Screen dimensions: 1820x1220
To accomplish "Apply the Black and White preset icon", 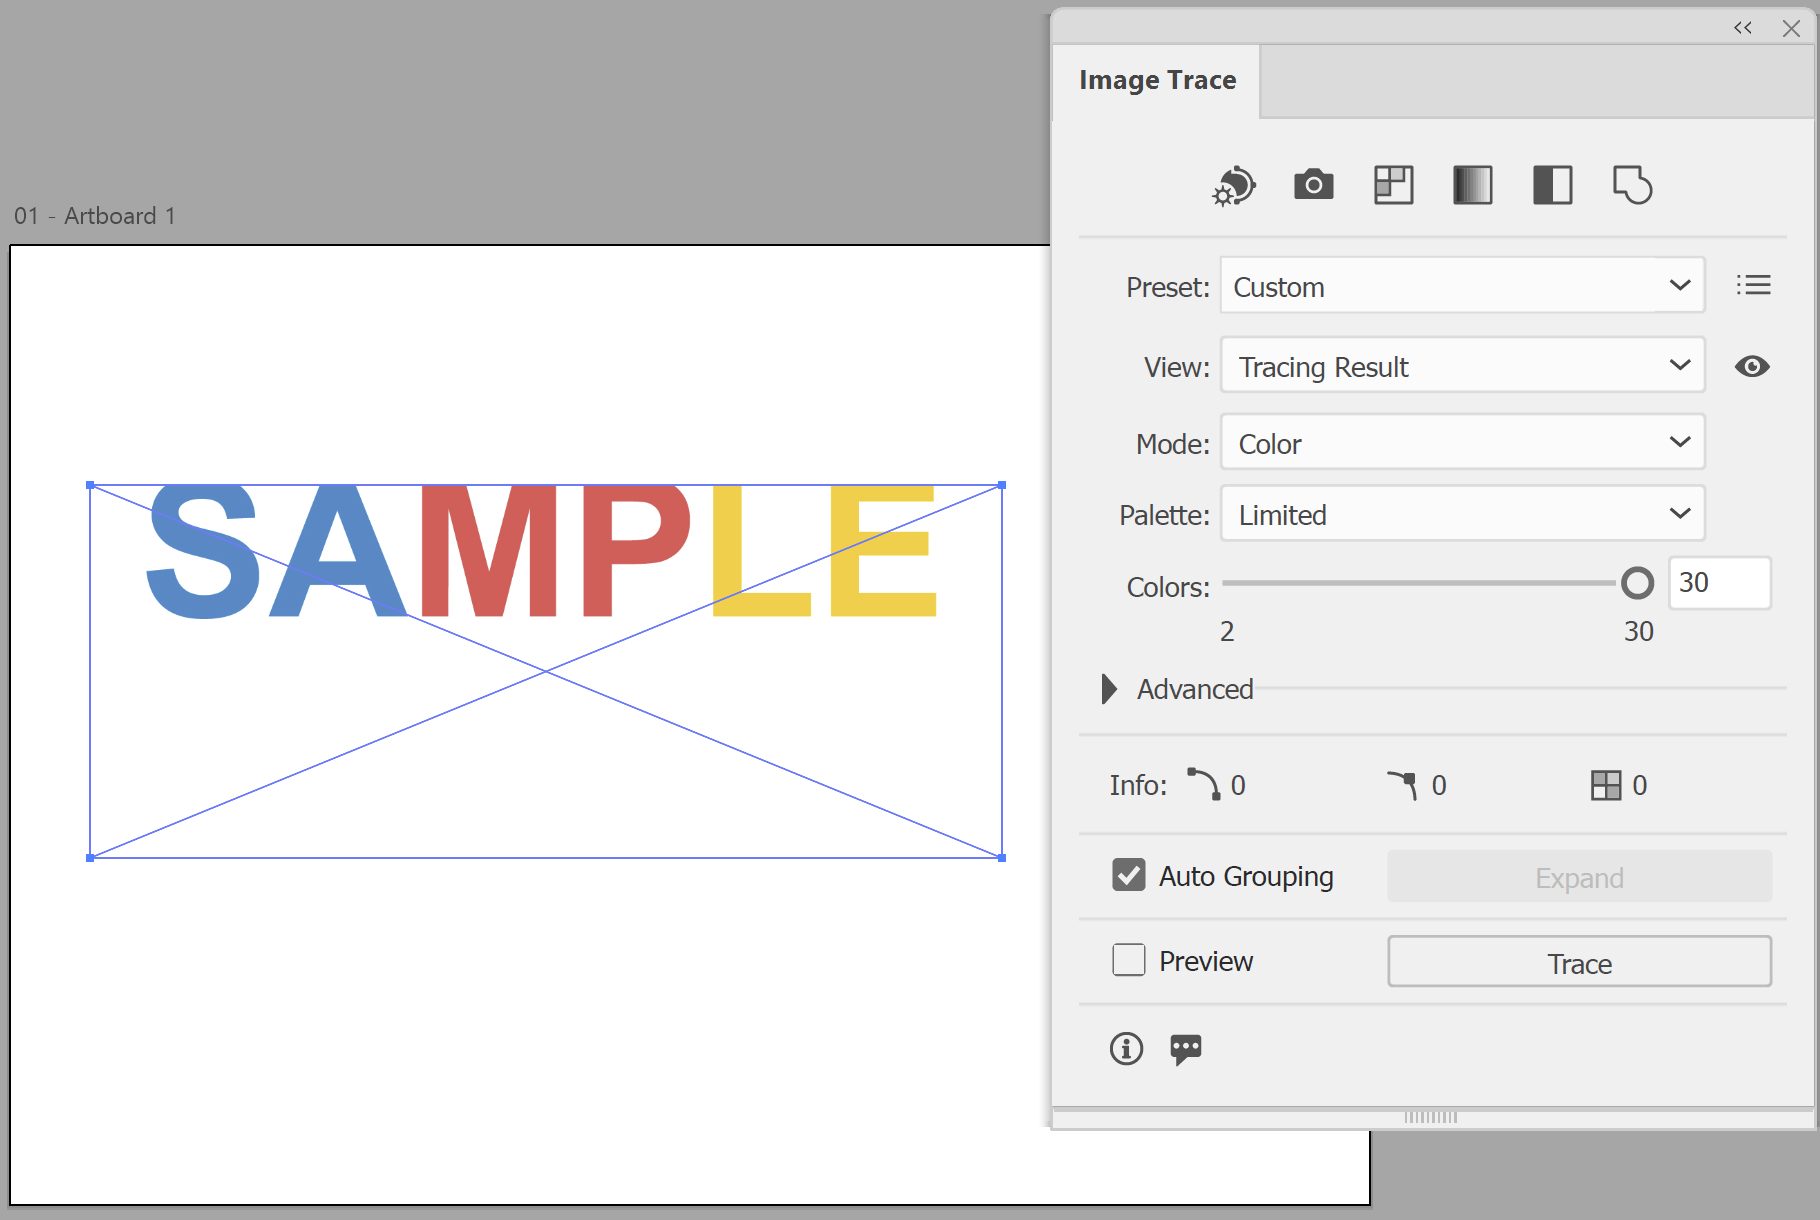I will click(1552, 185).
